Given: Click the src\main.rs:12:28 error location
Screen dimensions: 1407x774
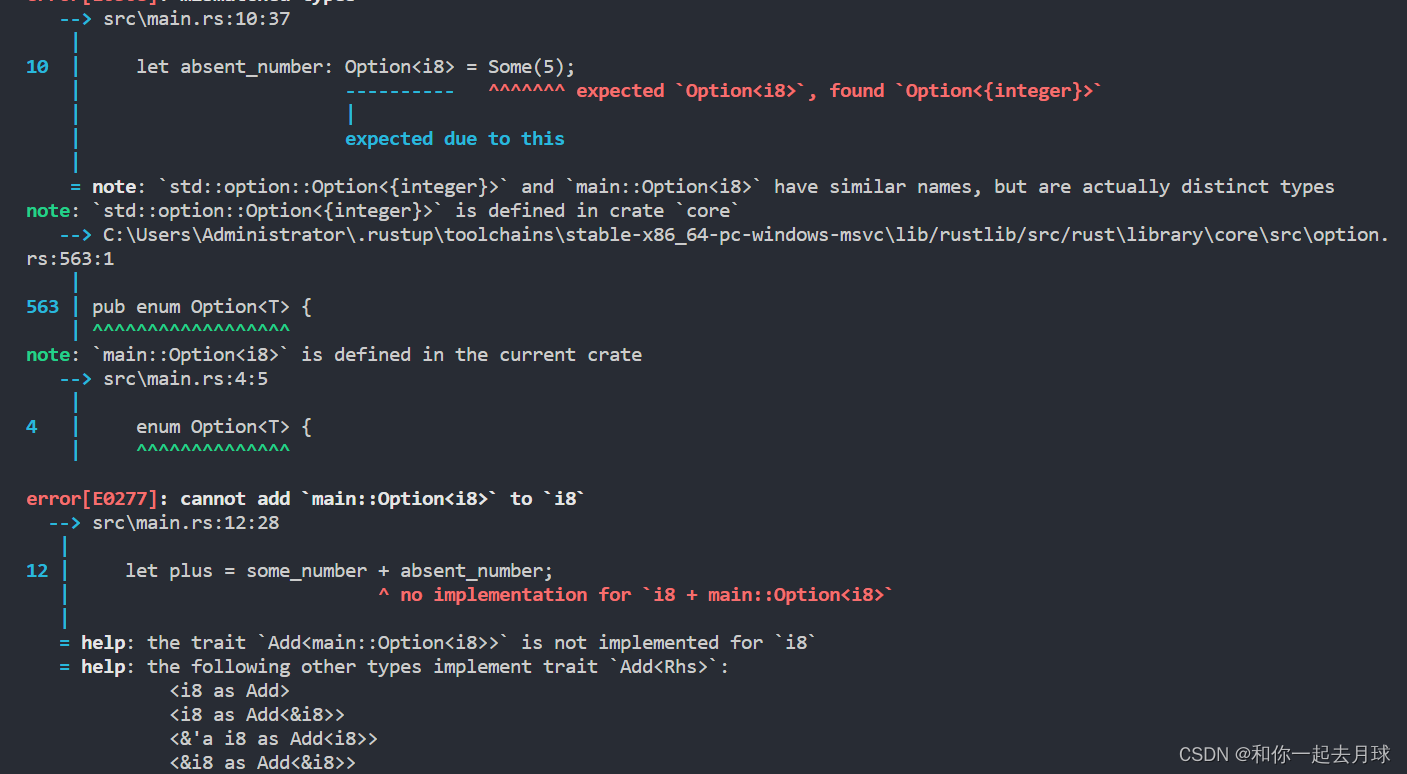Looking at the screenshot, I should tap(185, 523).
